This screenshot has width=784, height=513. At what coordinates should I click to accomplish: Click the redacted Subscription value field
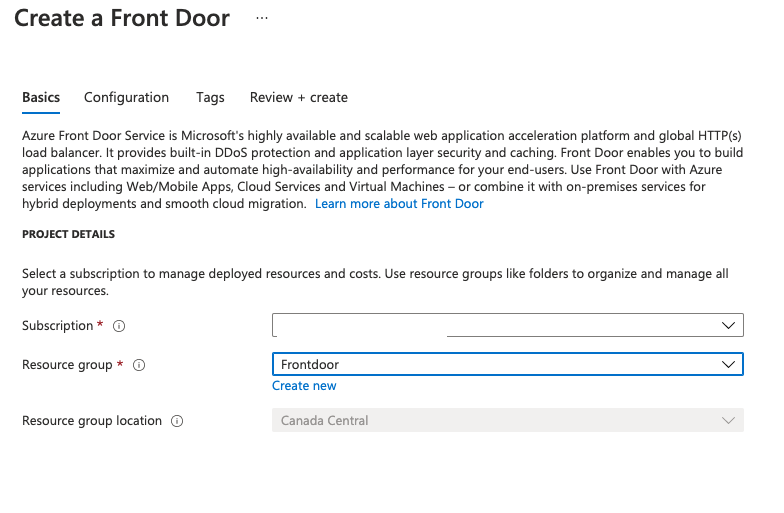pyautogui.click(x=360, y=326)
